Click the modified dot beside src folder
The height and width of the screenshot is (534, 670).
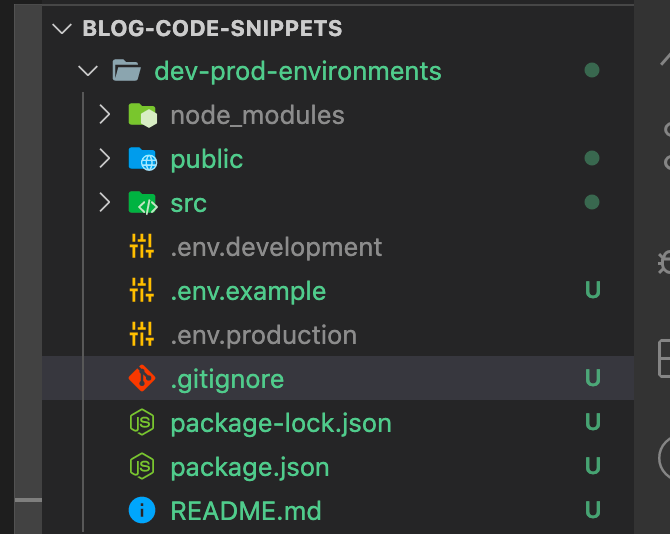[592, 202]
